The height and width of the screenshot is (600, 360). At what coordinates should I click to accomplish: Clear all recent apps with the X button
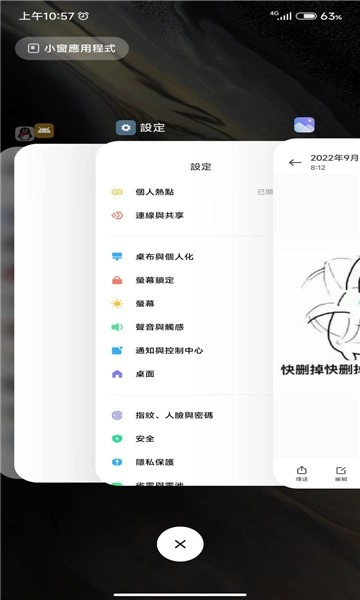(180, 544)
